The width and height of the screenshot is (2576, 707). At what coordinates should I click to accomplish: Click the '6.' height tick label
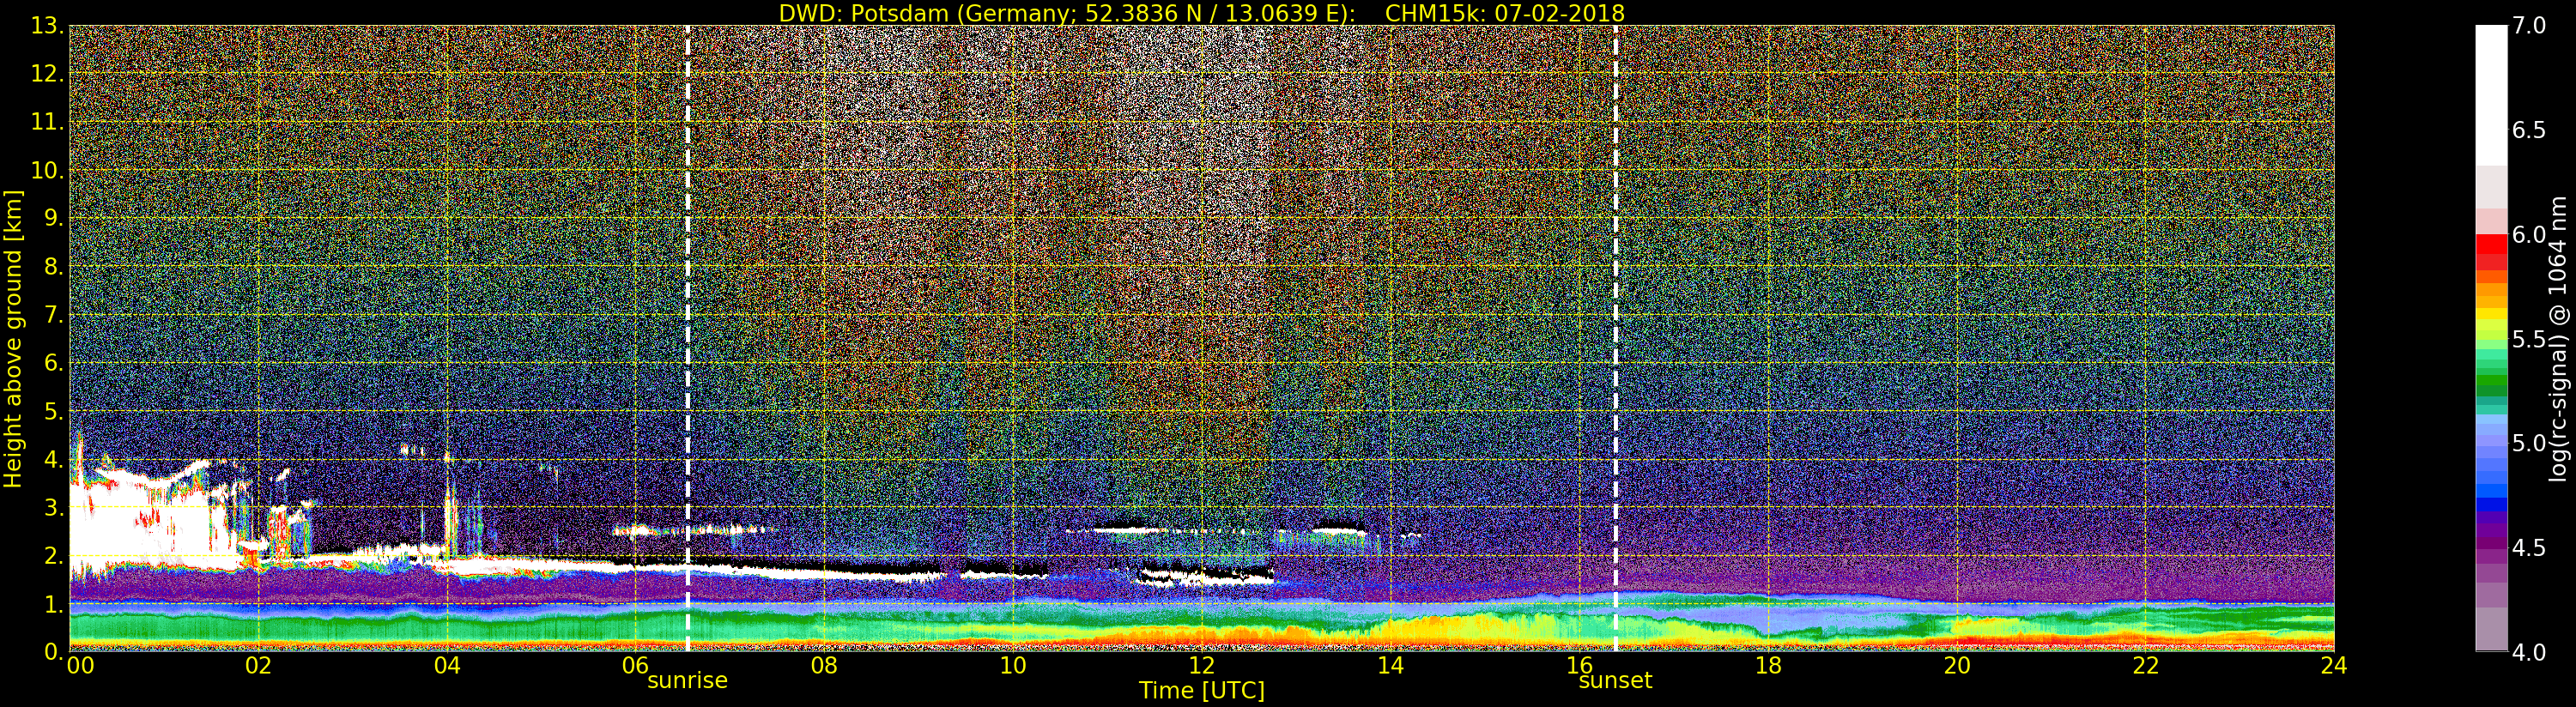[54, 363]
